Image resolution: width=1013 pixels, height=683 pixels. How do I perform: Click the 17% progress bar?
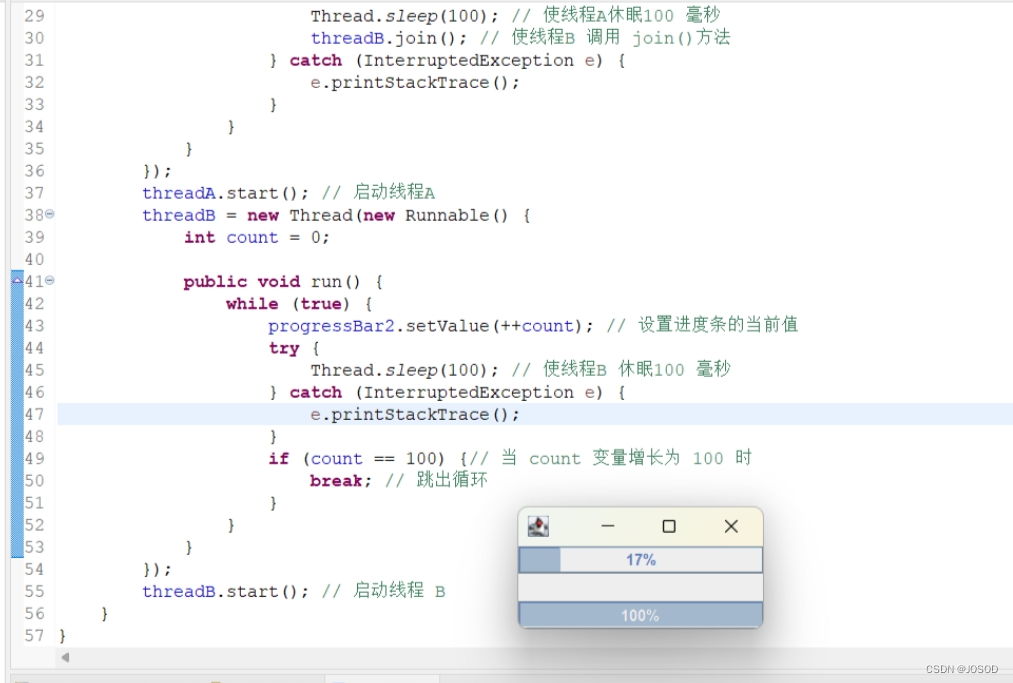point(640,560)
